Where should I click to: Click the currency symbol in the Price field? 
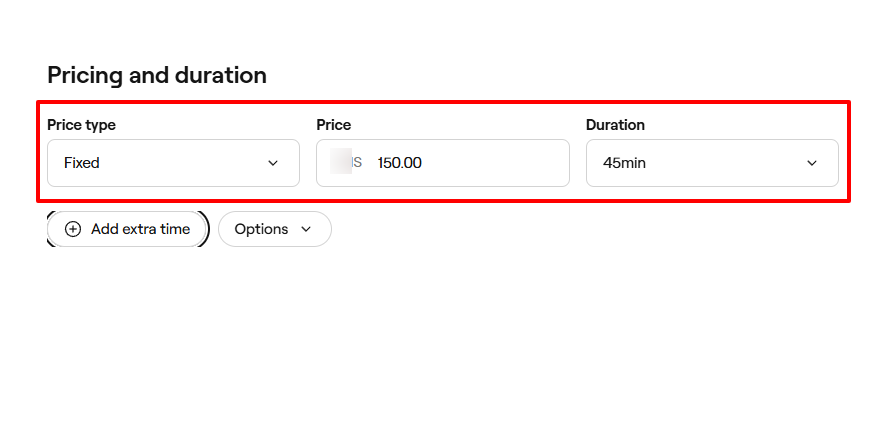355,163
